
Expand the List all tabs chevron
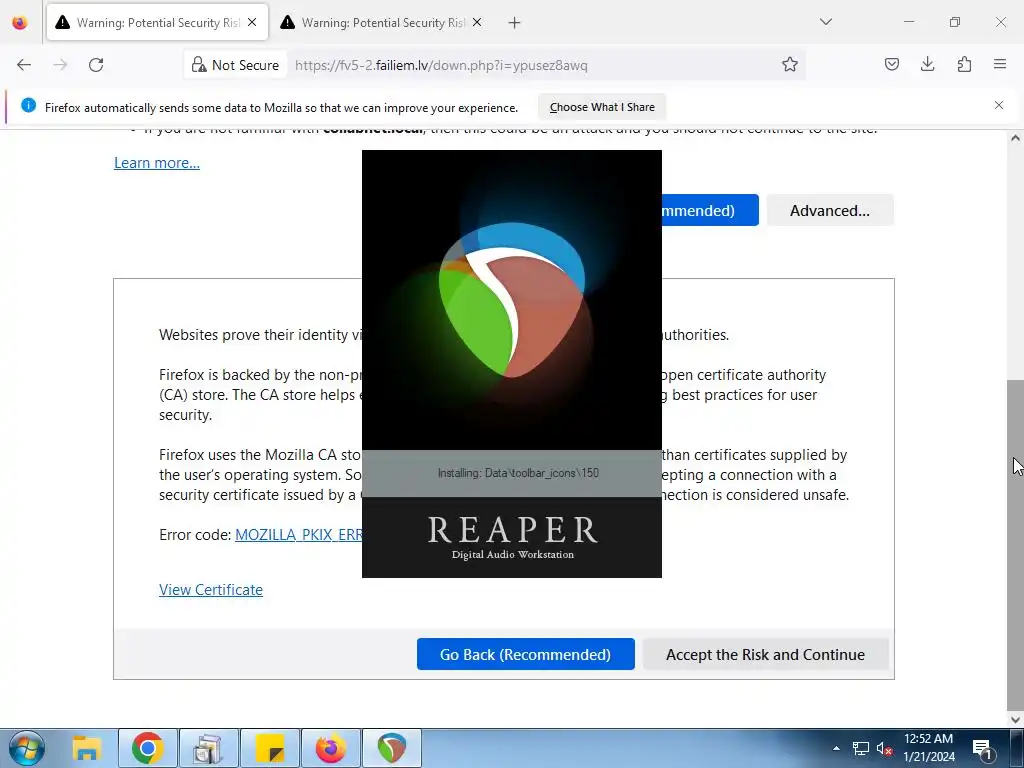tap(825, 22)
